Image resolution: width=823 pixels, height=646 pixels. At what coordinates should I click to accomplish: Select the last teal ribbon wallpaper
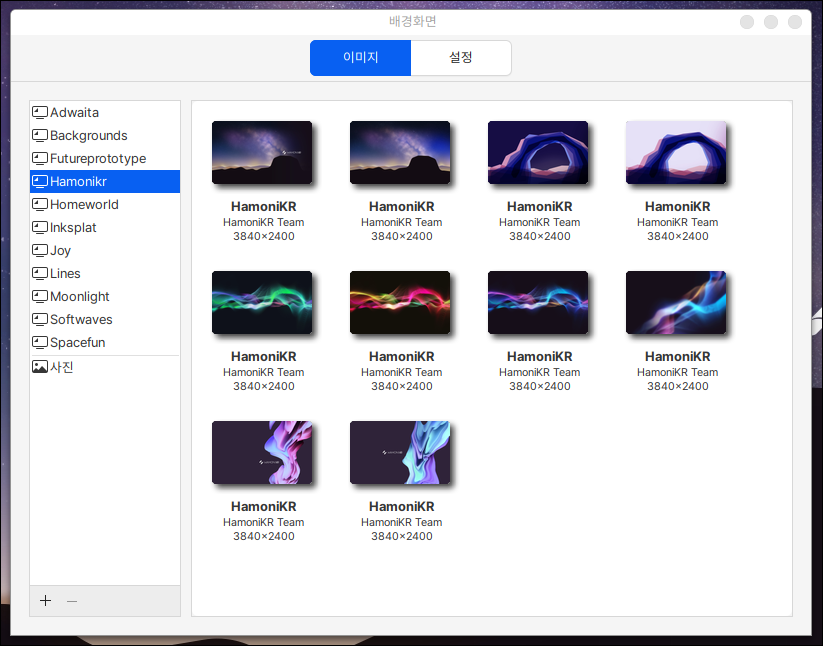[400, 453]
